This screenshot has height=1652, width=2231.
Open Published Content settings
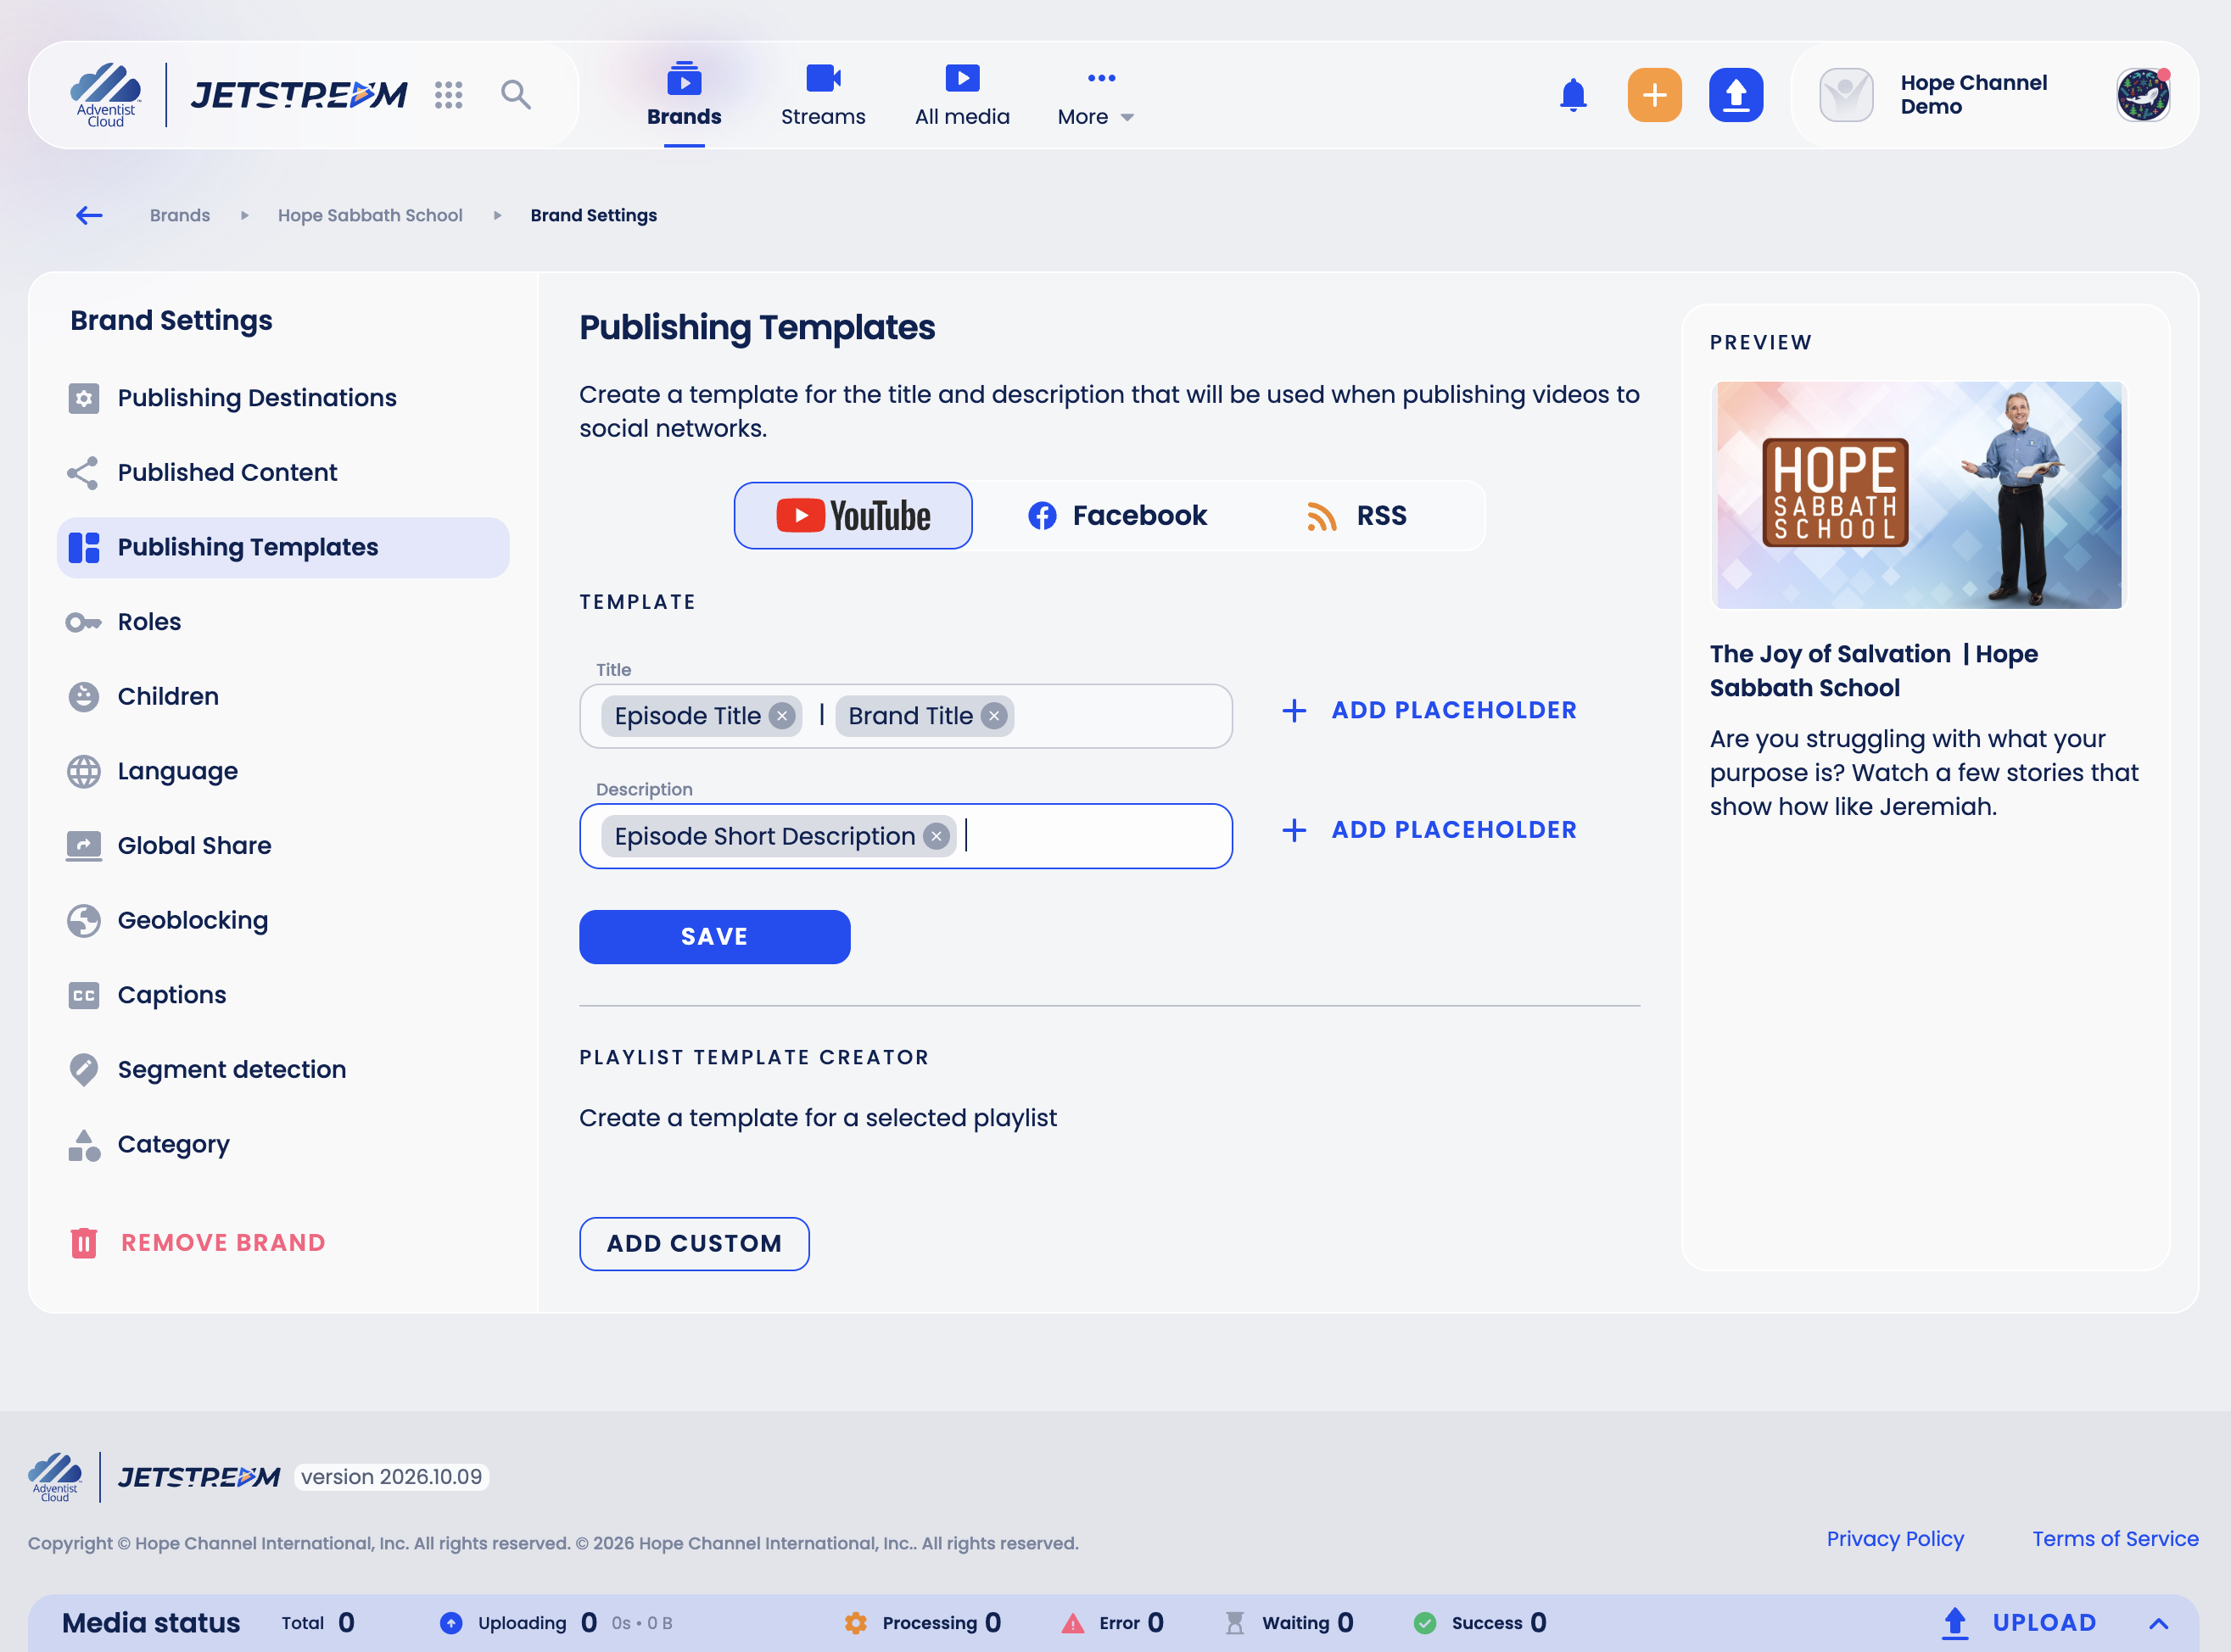(283, 473)
